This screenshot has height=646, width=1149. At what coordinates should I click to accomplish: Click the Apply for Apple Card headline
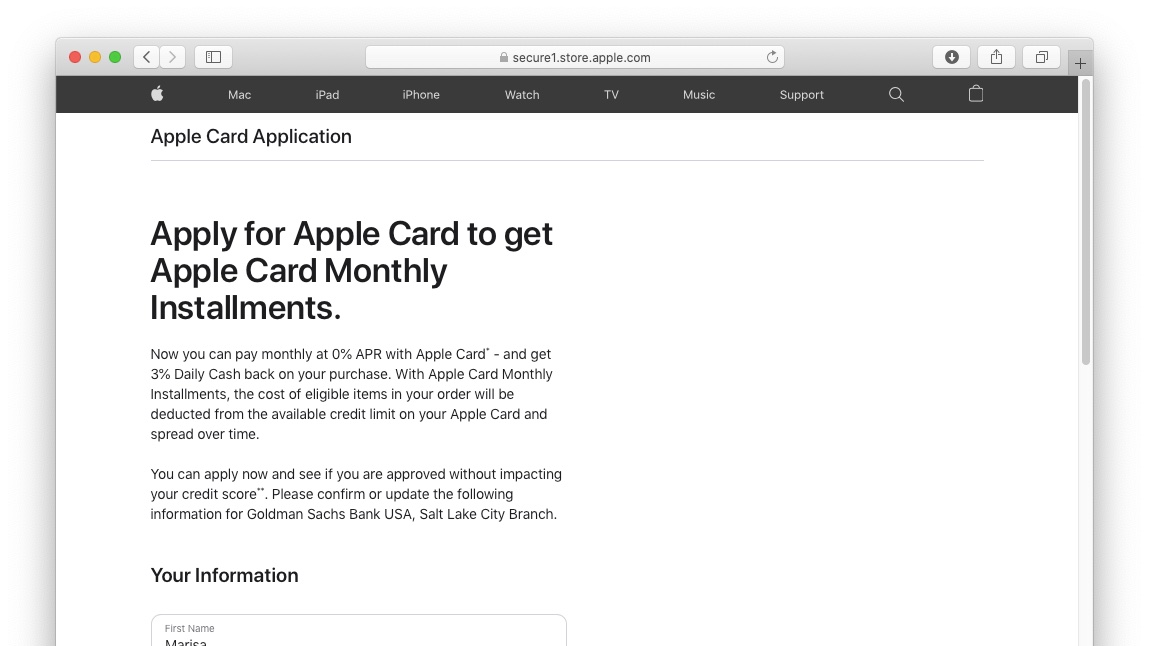tap(351, 271)
